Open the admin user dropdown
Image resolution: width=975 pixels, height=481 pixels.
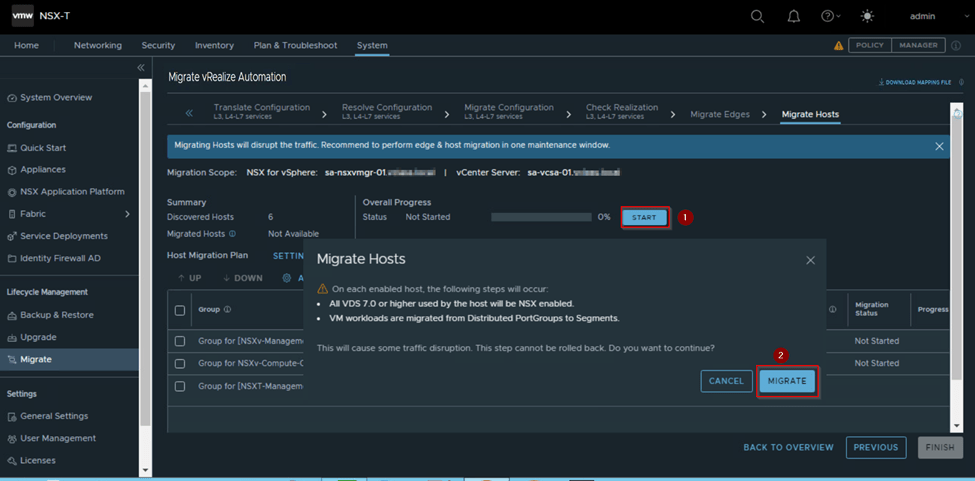point(927,16)
